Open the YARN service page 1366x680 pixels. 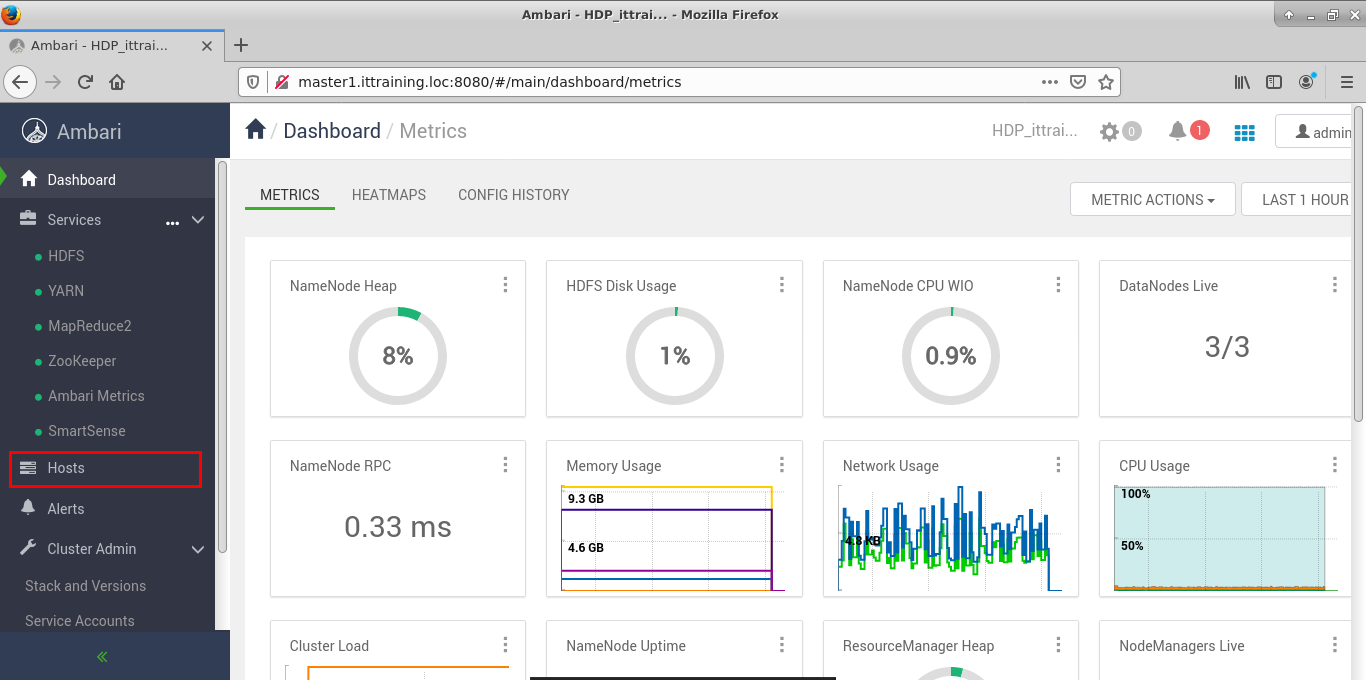pos(66,291)
